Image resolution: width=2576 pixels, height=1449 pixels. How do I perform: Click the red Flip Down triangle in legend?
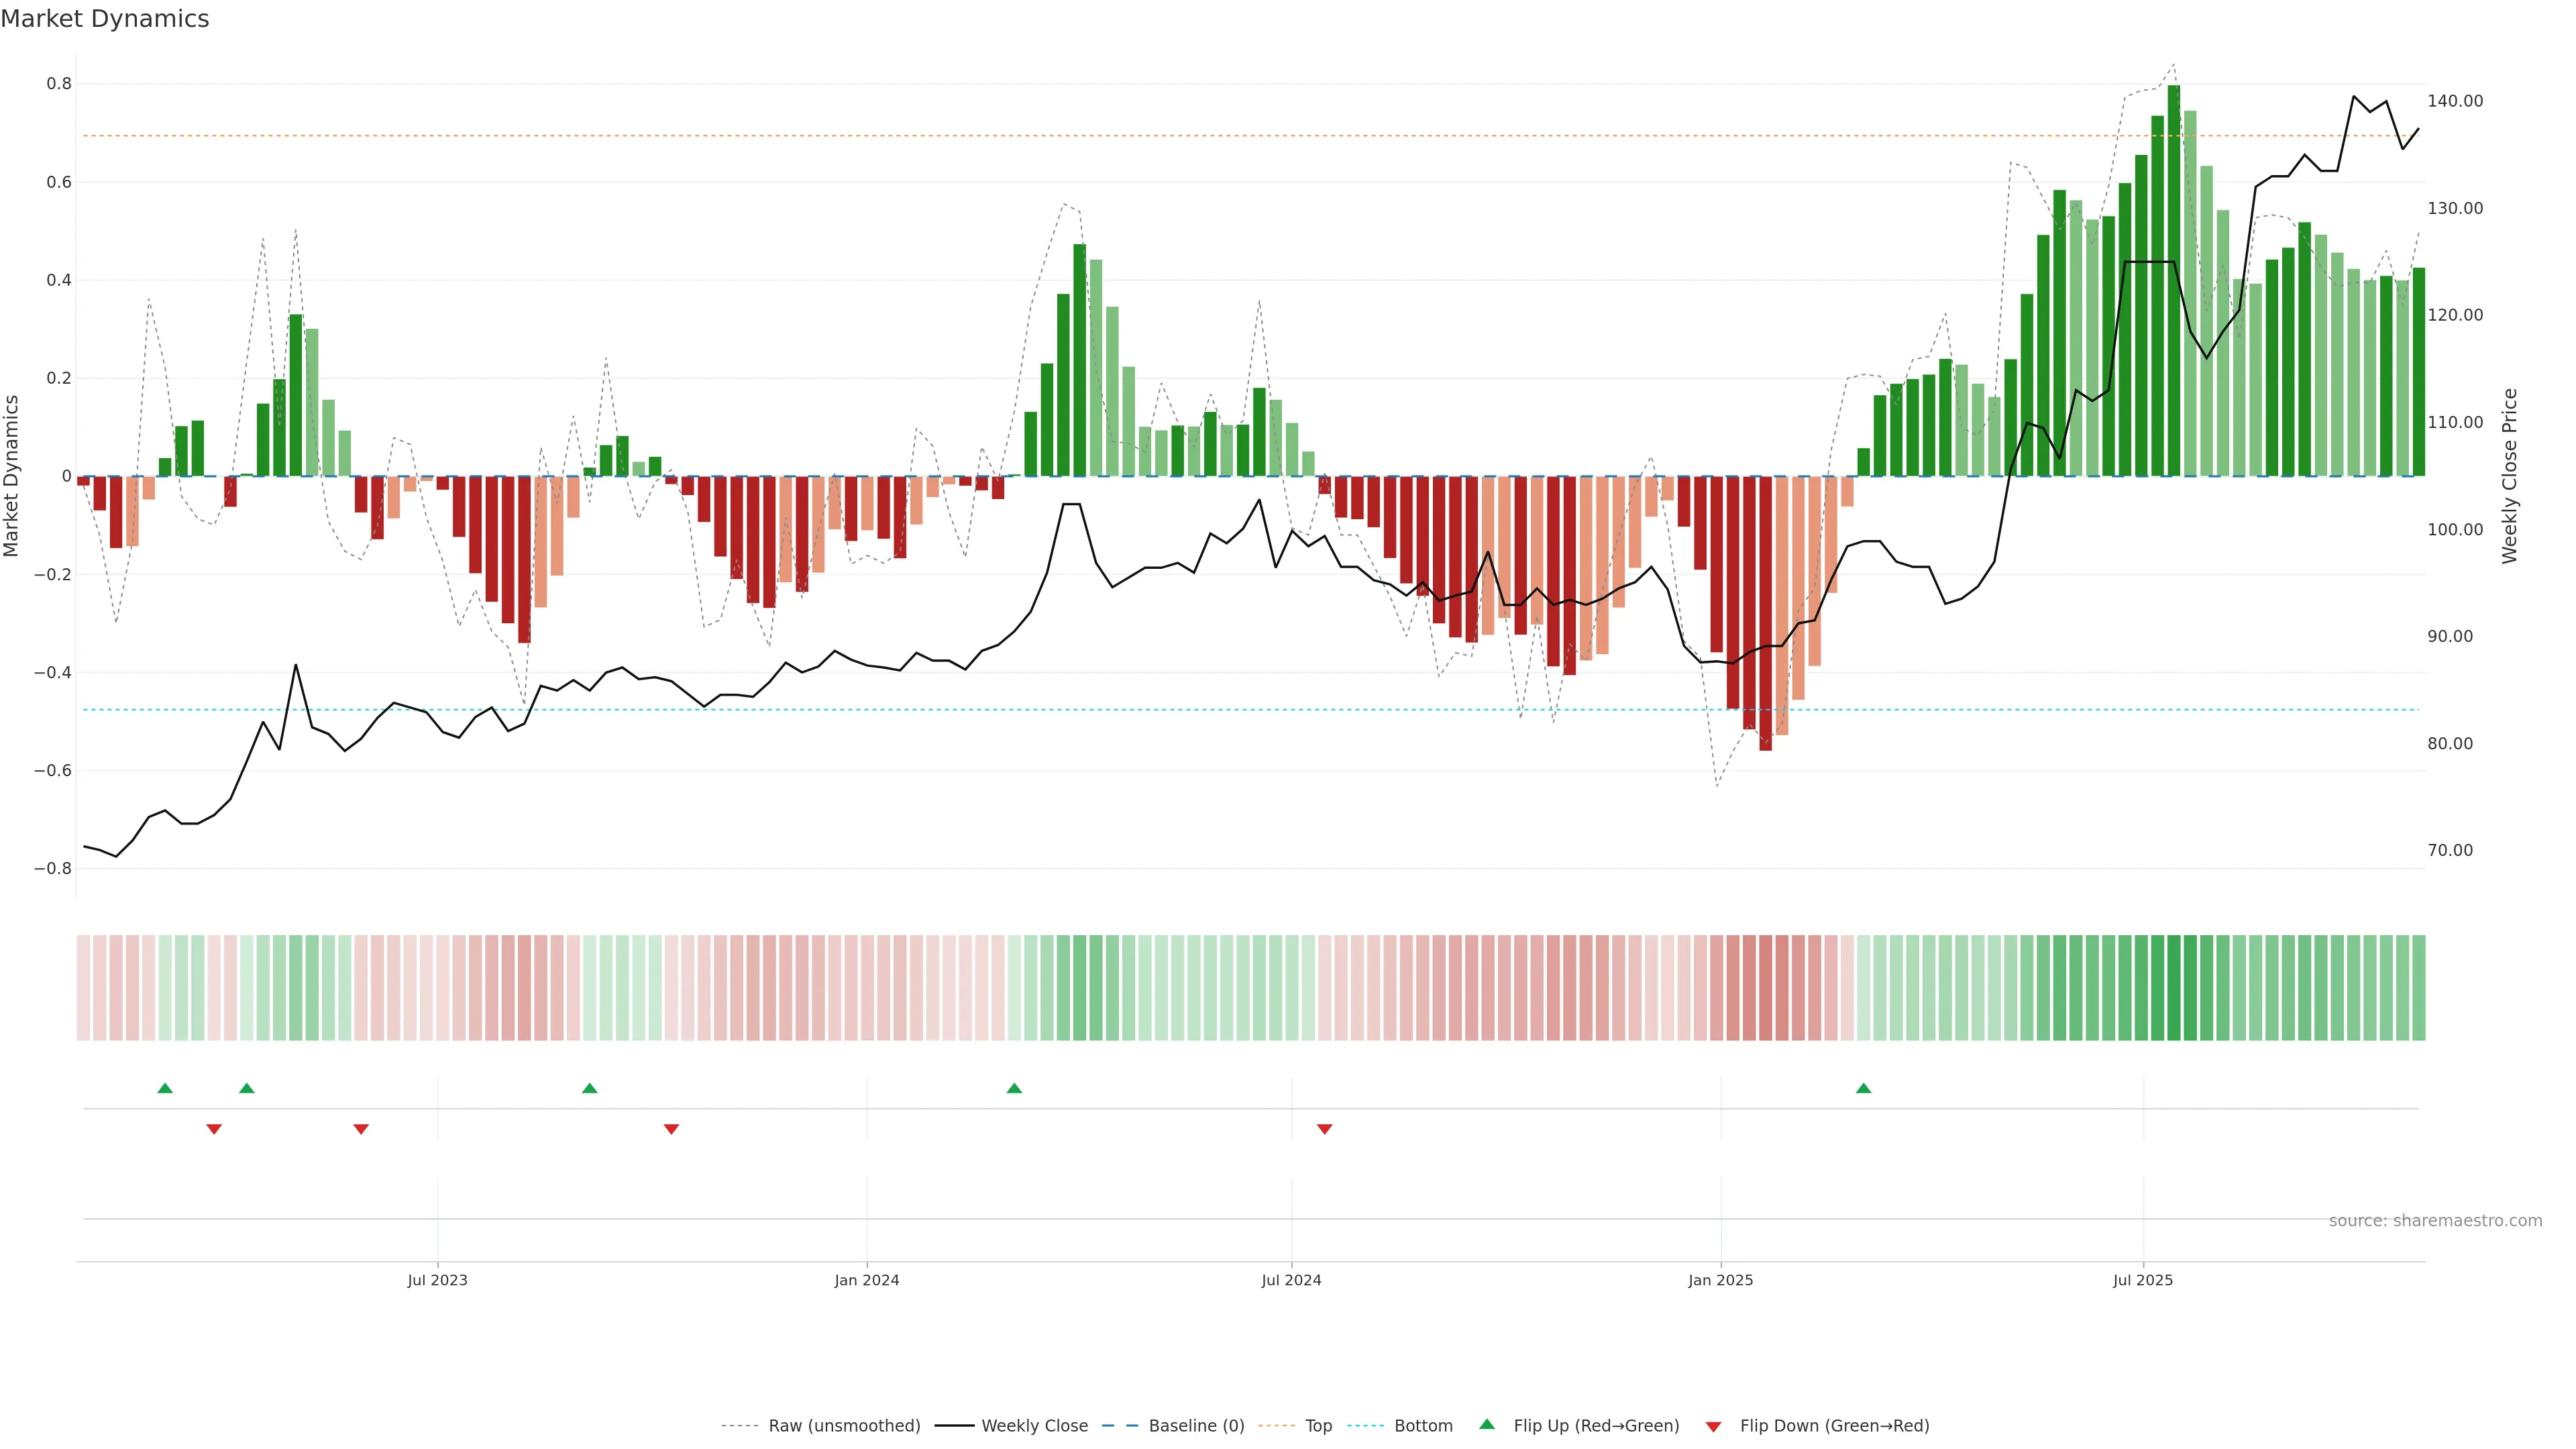click(x=1713, y=1427)
